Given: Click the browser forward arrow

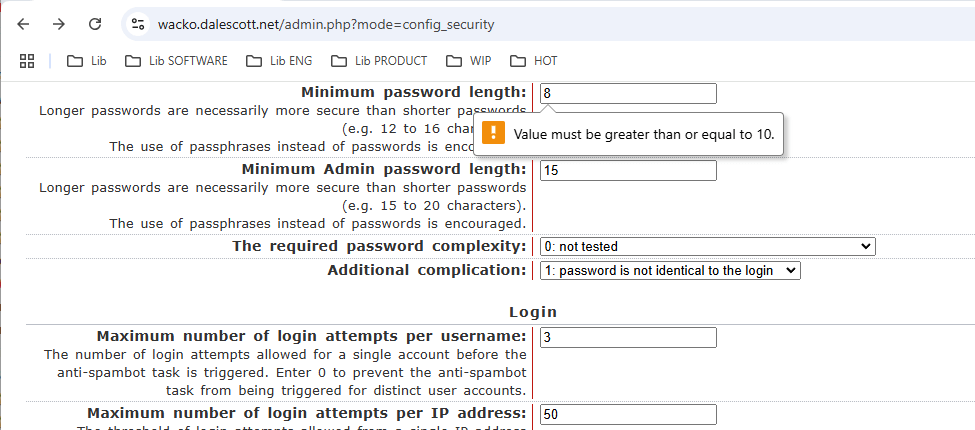Looking at the screenshot, I should pyautogui.click(x=59, y=24).
